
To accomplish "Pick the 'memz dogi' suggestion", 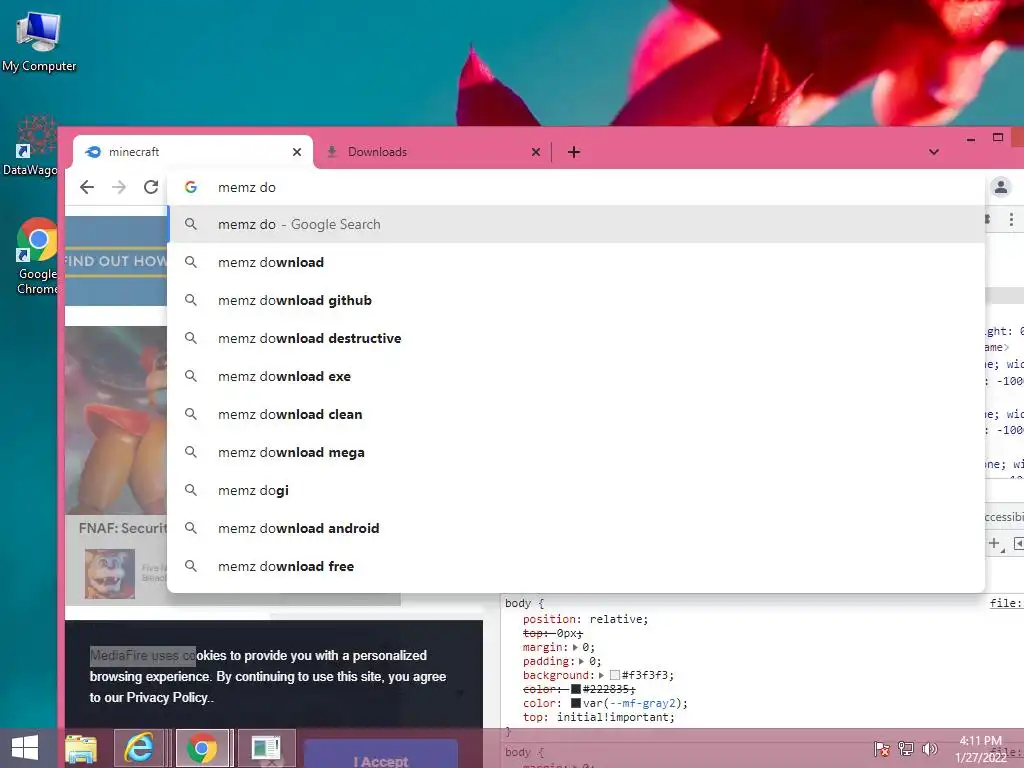I will (576, 490).
